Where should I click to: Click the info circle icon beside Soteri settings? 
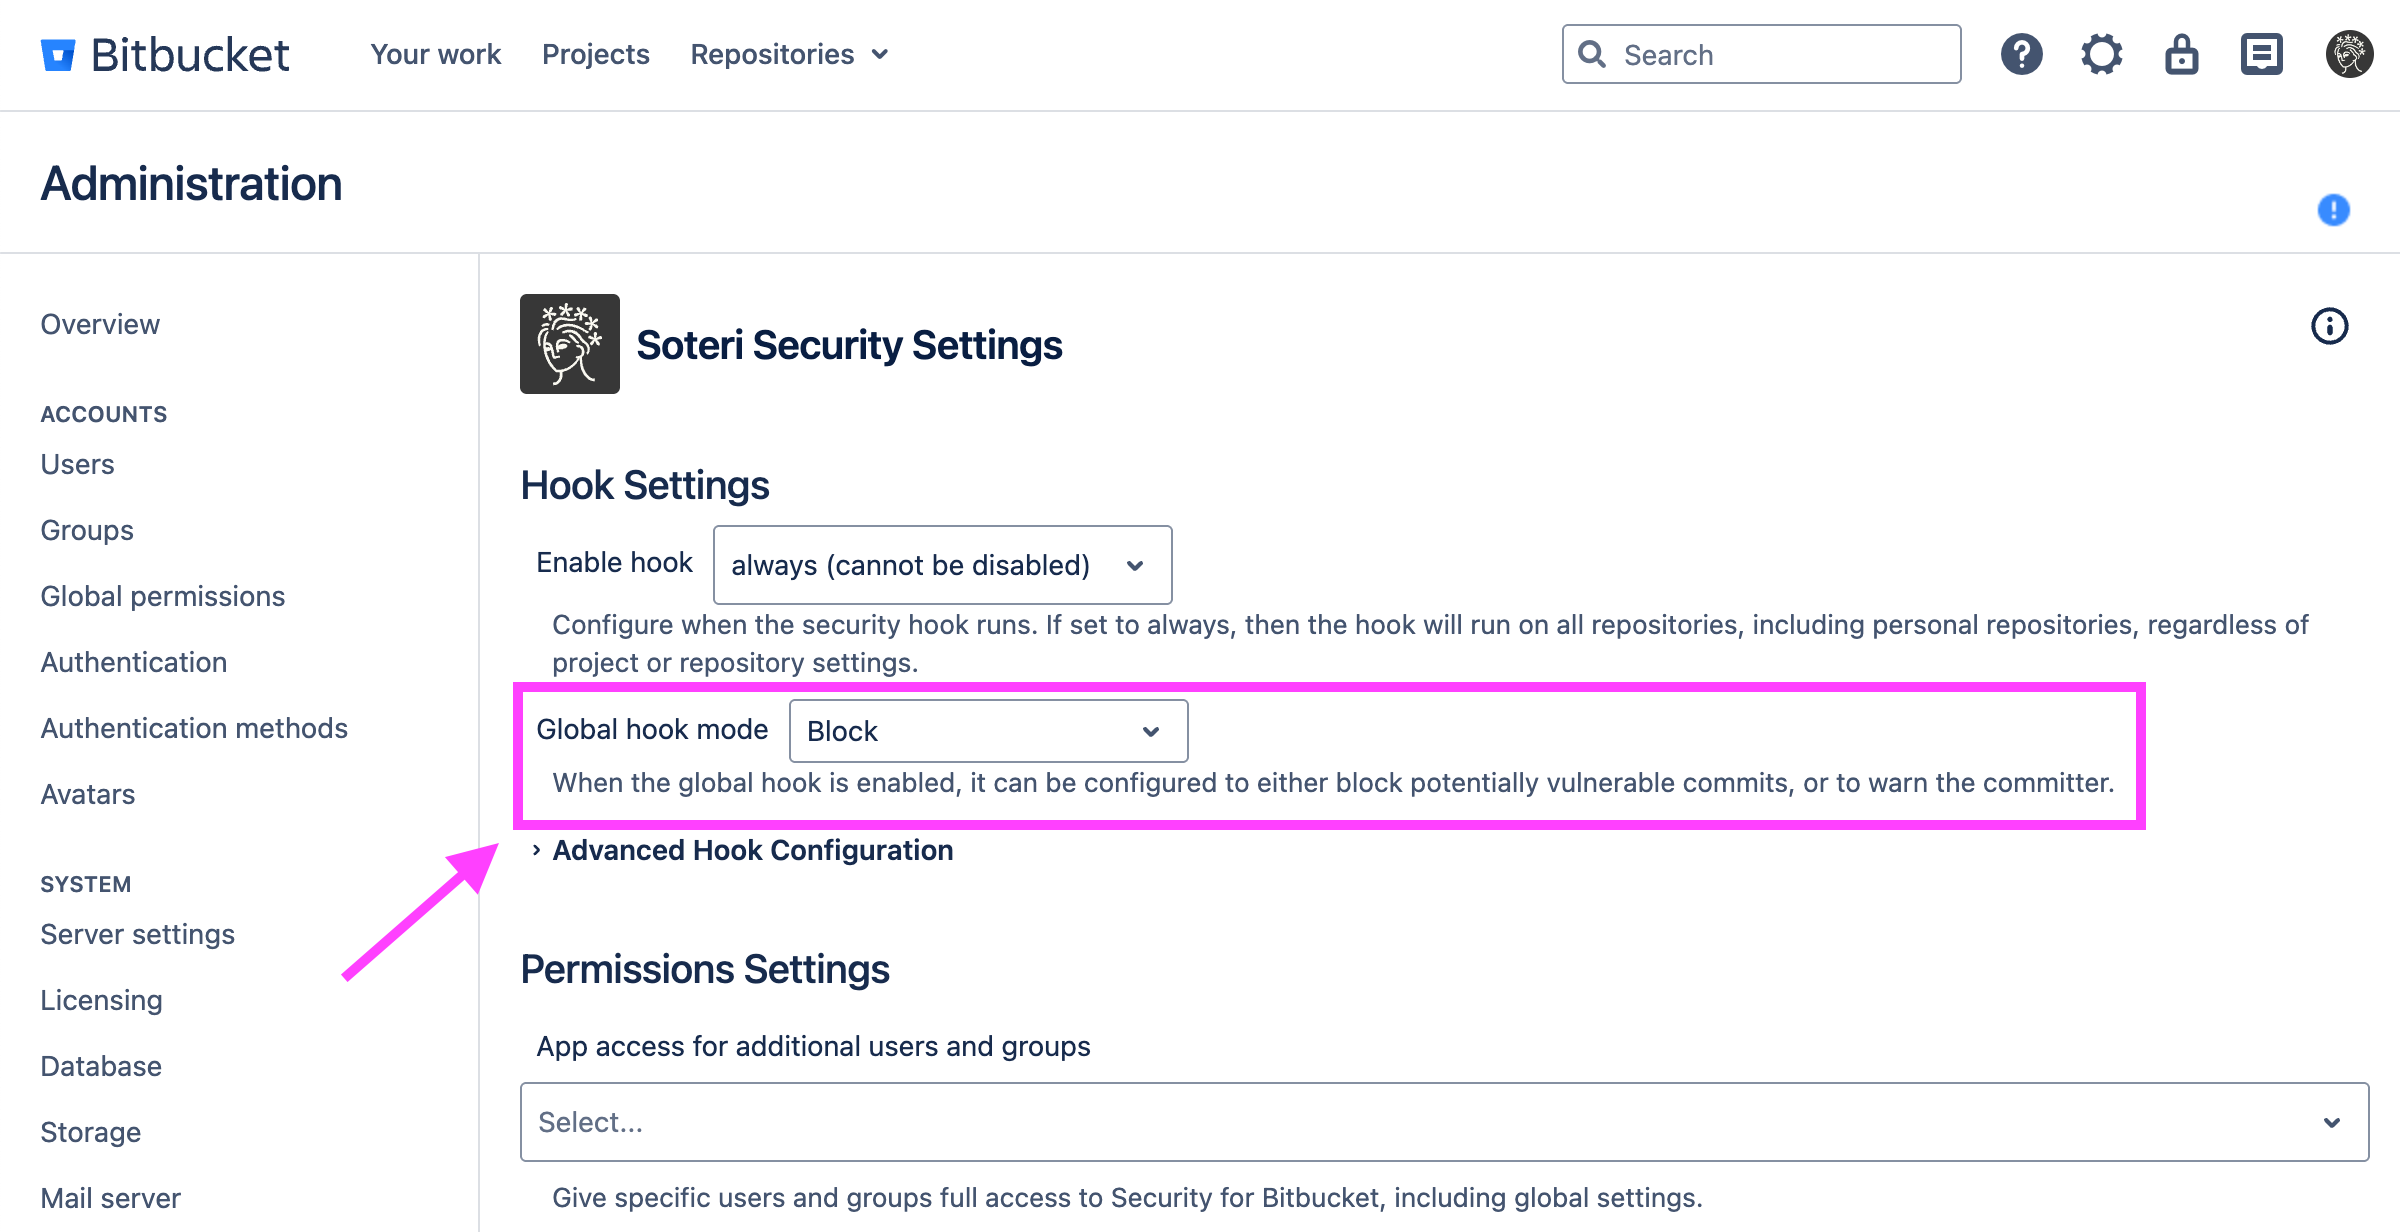(2329, 326)
